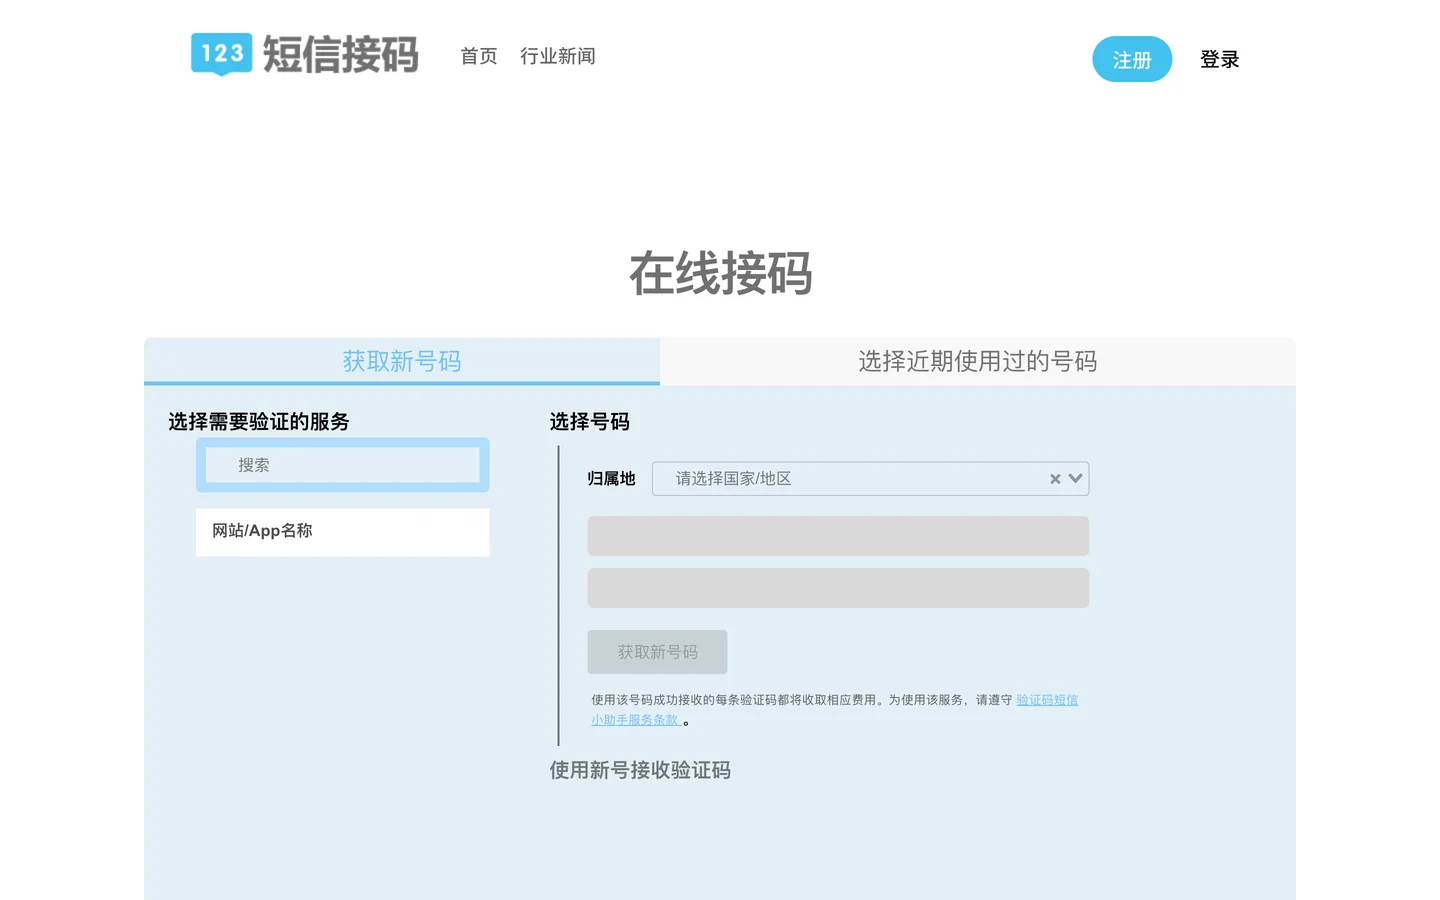The width and height of the screenshot is (1440, 900).
Task: Clear the country selection with the X icon
Action: 1055,479
